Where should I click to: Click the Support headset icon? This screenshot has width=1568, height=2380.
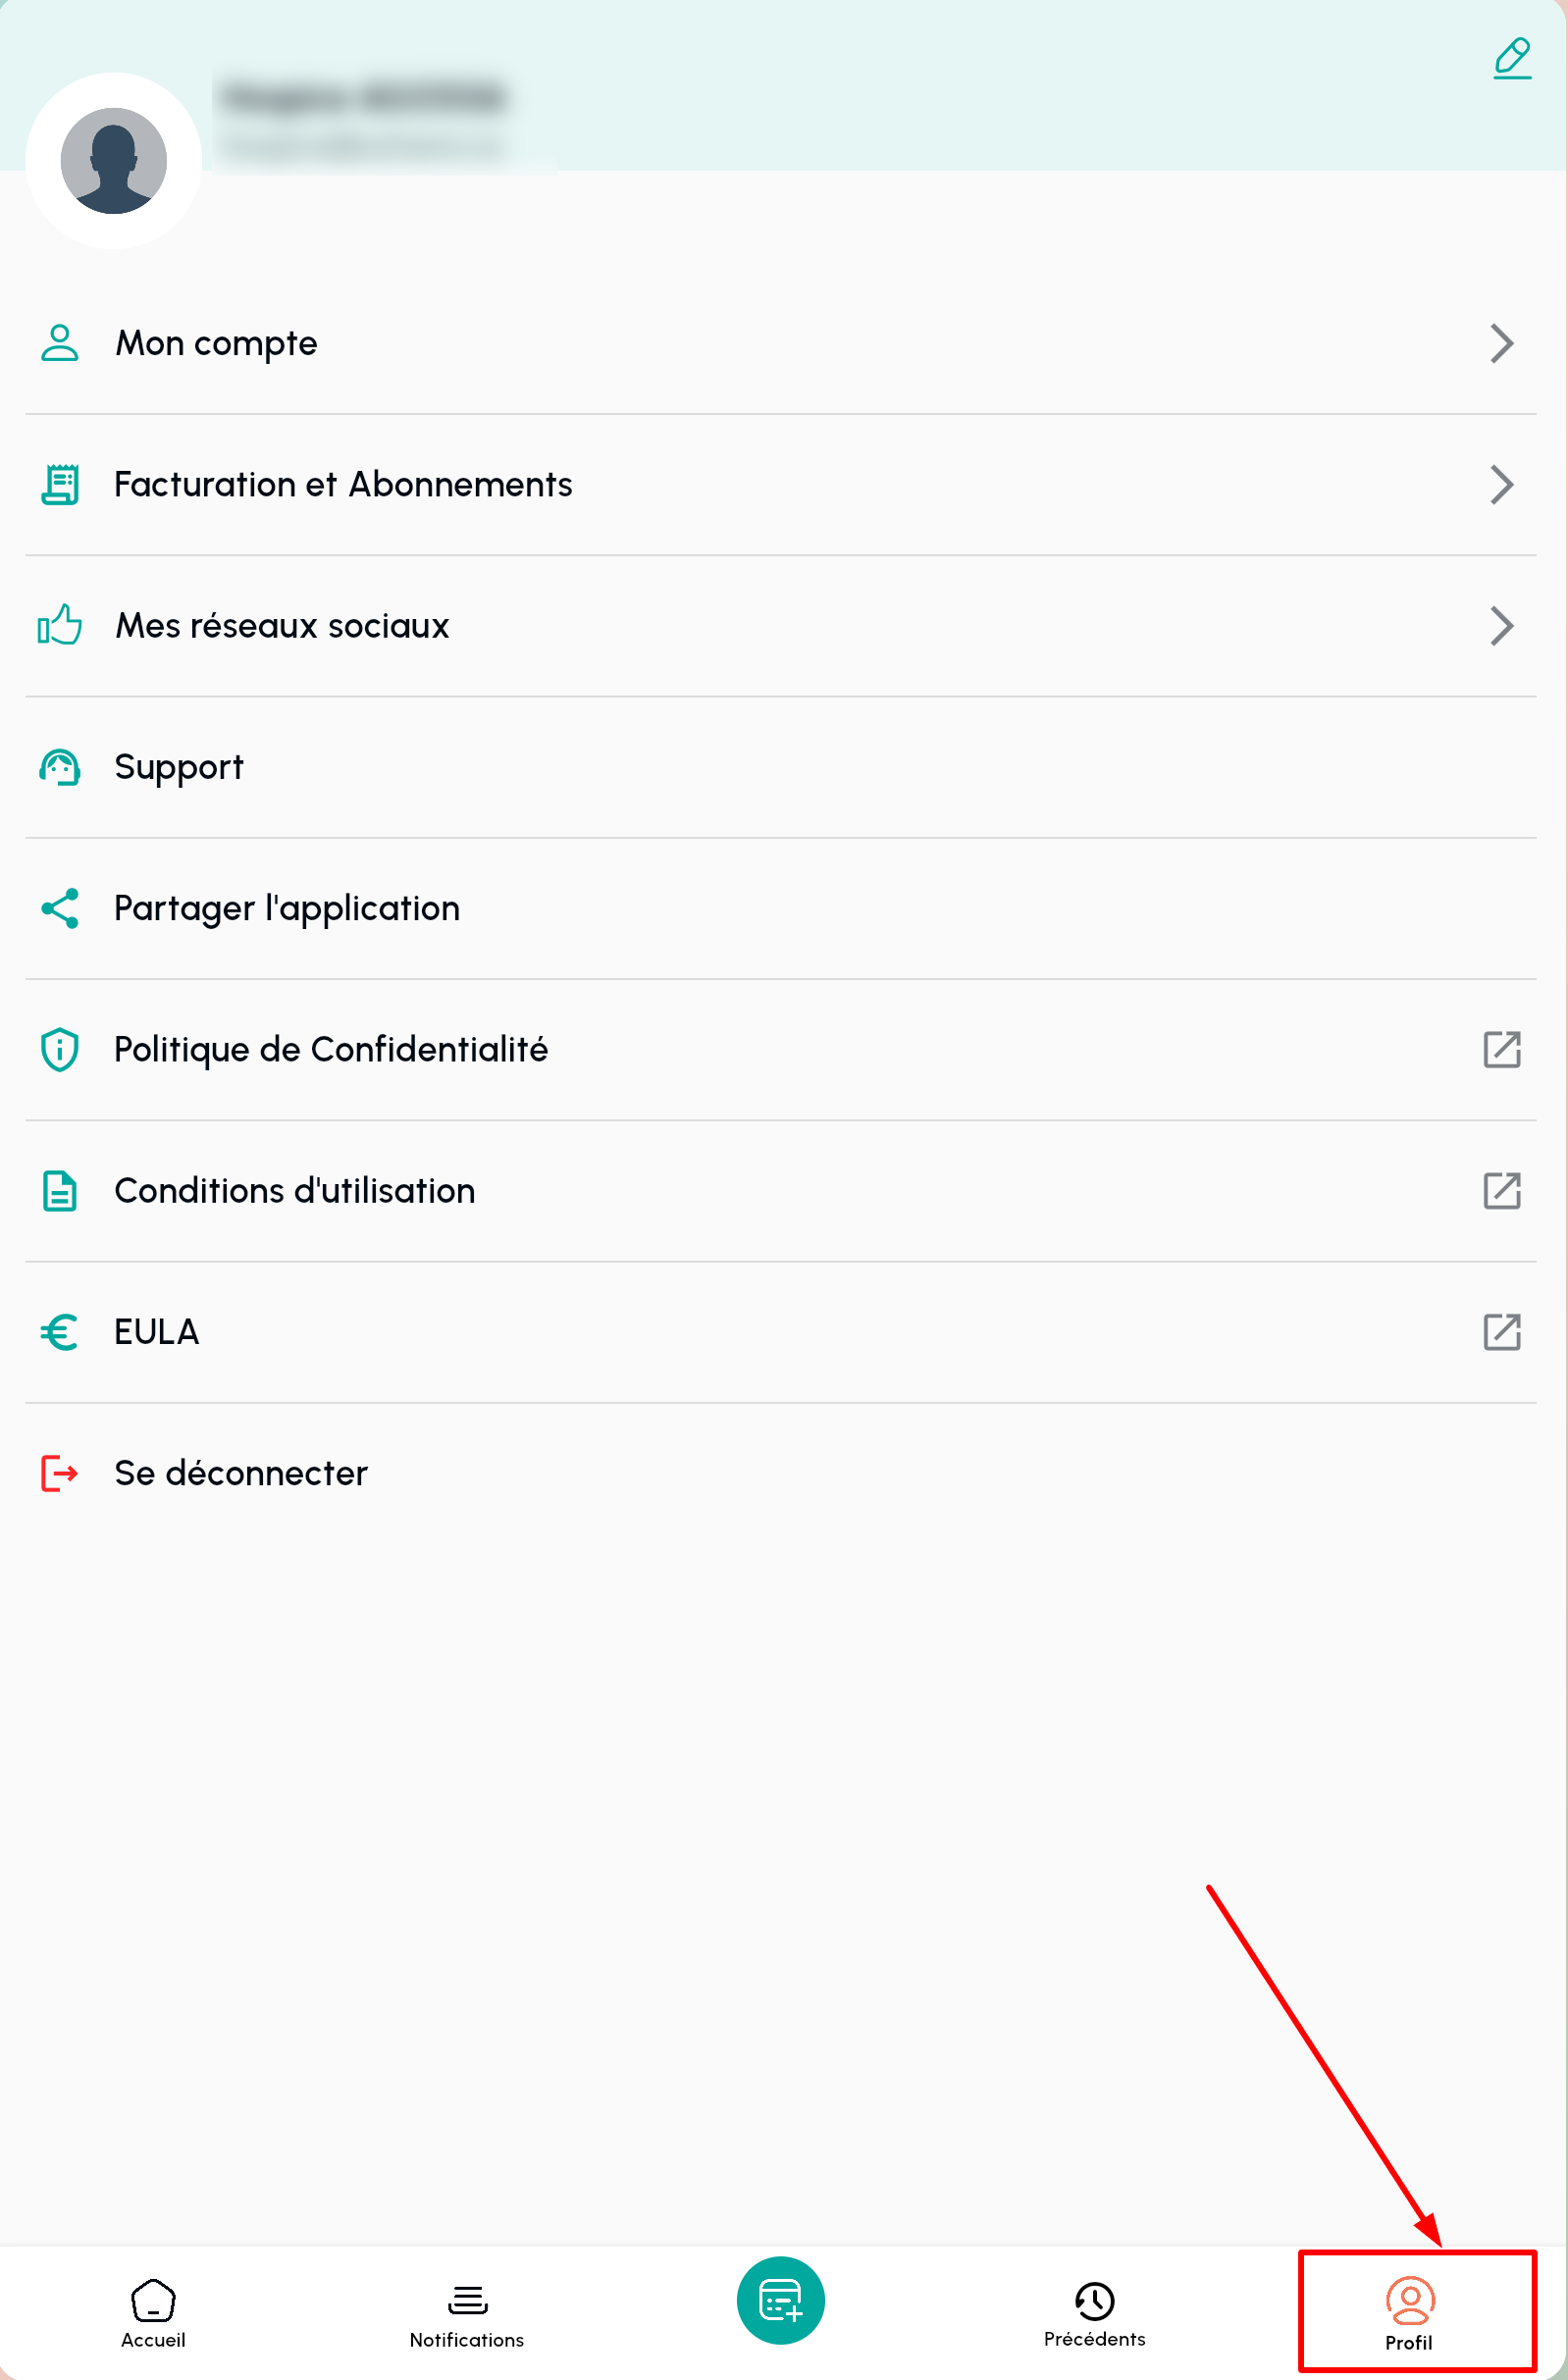click(x=60, y=767)
